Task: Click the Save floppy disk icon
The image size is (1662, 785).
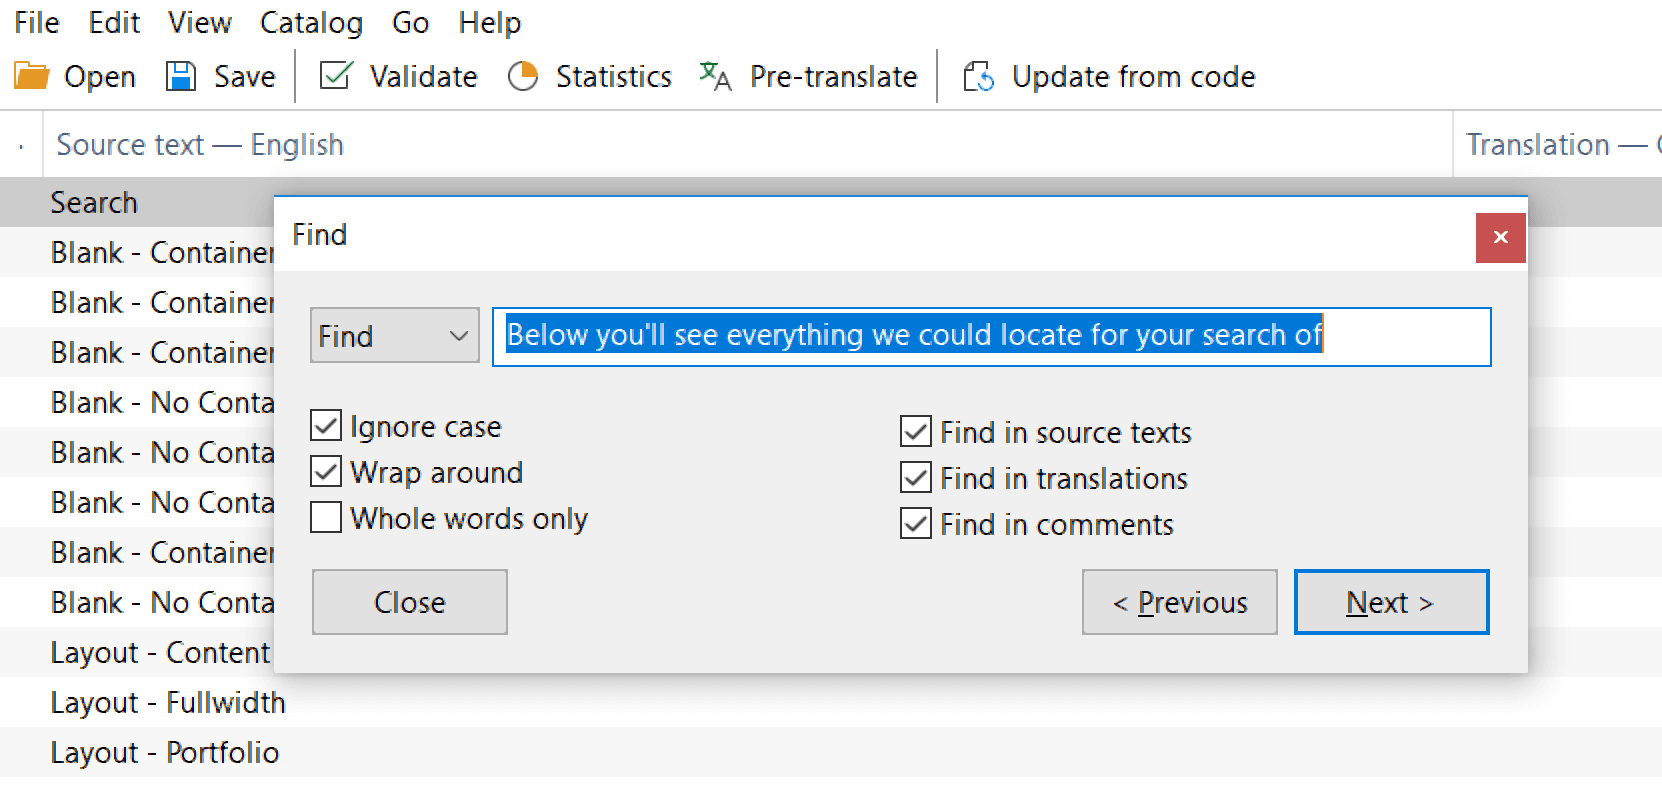Action: 181,76
